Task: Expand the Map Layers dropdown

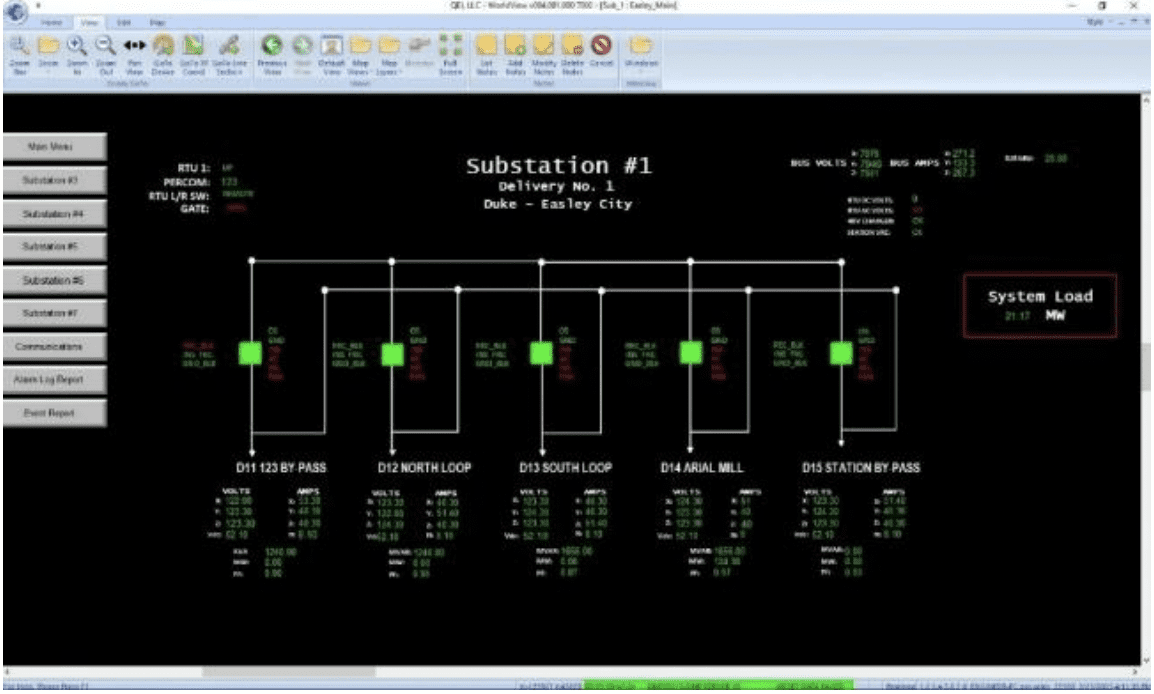Action: 389,54
